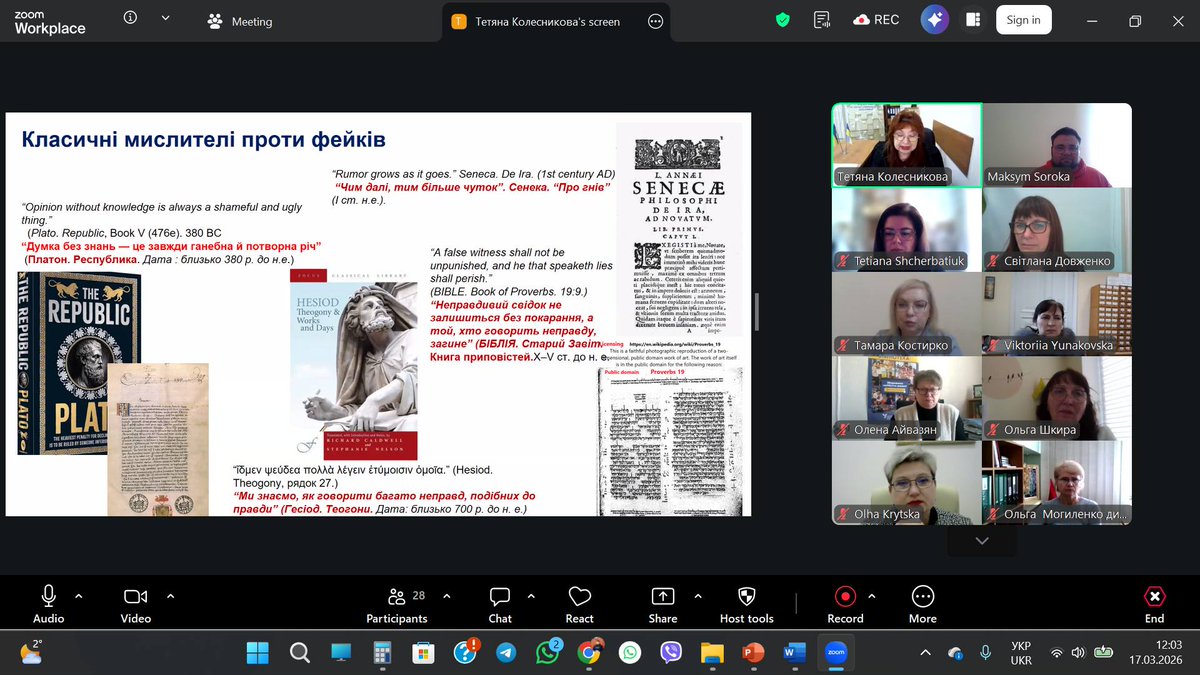Select Ольга Могиленко video tile
The width and height of the screenshot is (1200, 675).
point(1057,483)
